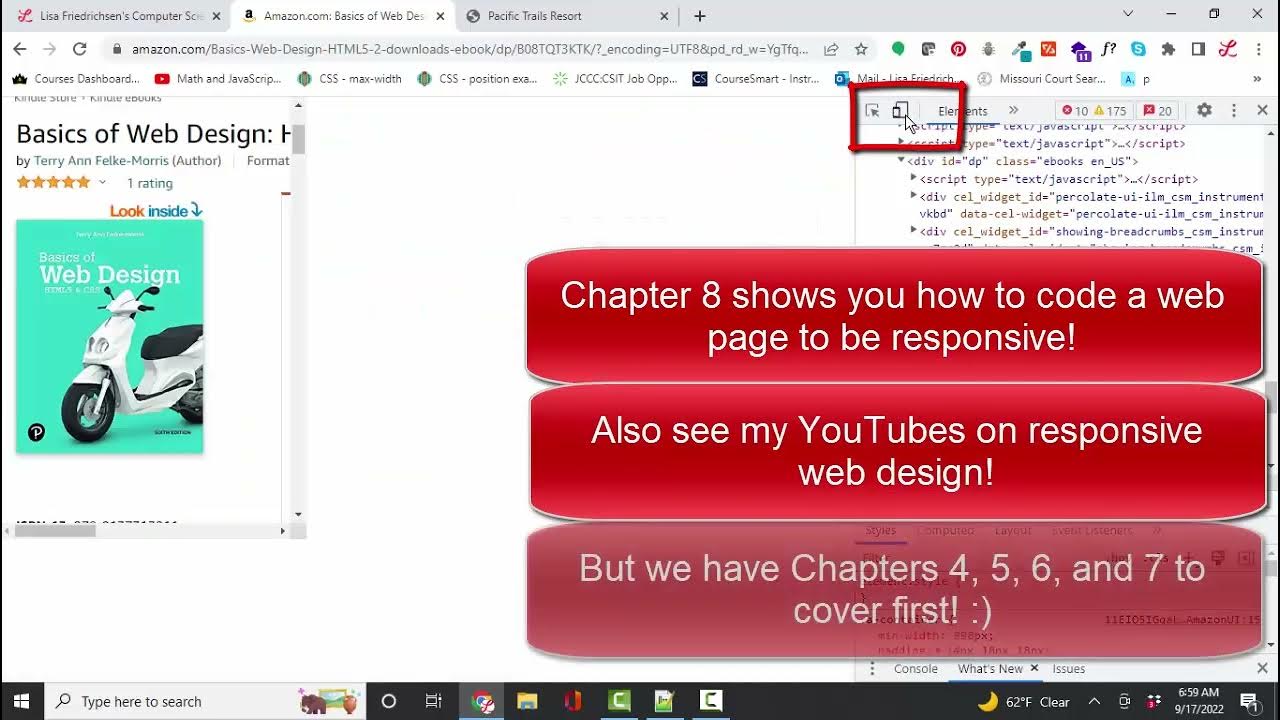Open Courses Dashboard bookmark

(76, 79)
